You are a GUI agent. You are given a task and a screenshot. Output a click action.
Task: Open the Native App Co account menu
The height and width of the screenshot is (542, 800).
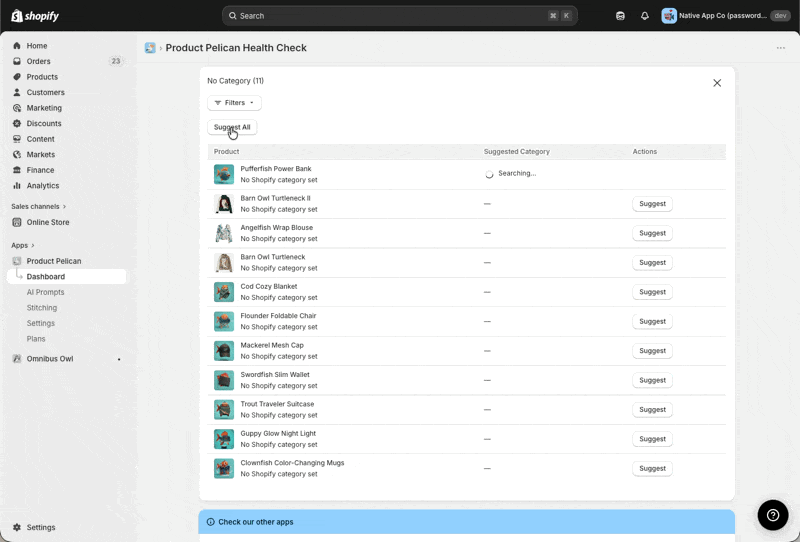(726, 16)
